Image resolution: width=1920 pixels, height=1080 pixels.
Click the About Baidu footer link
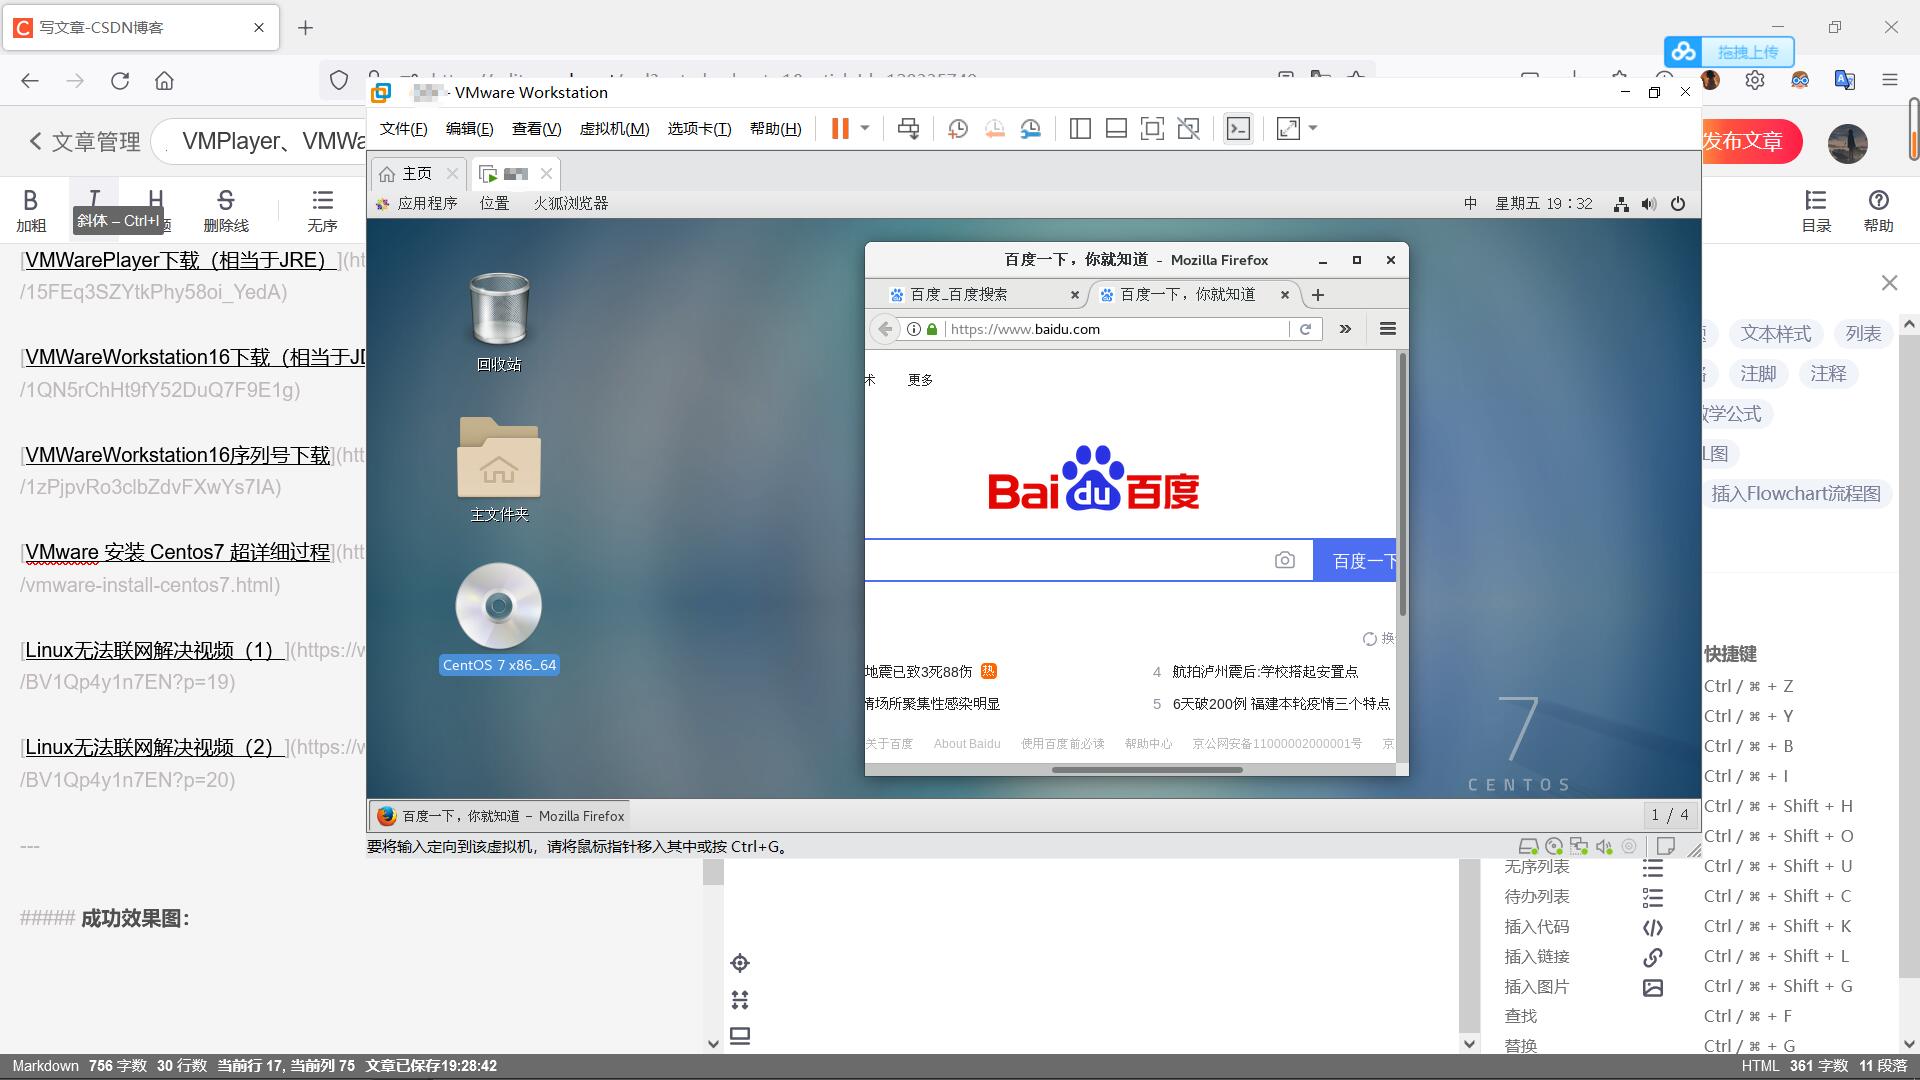pos(967,744)
